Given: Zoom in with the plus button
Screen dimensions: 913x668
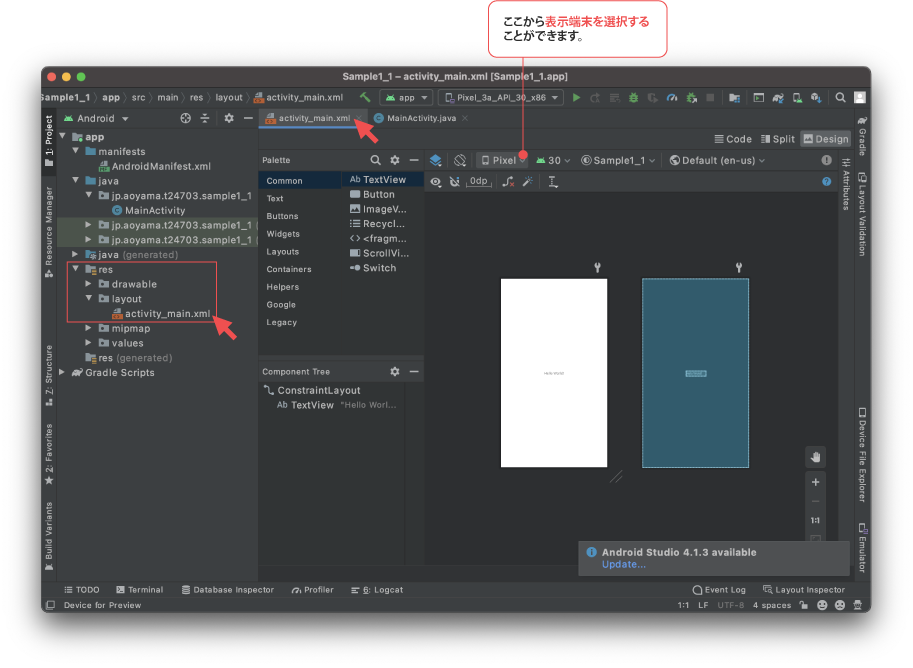Looking at the screenshot, I should [815, 482].
